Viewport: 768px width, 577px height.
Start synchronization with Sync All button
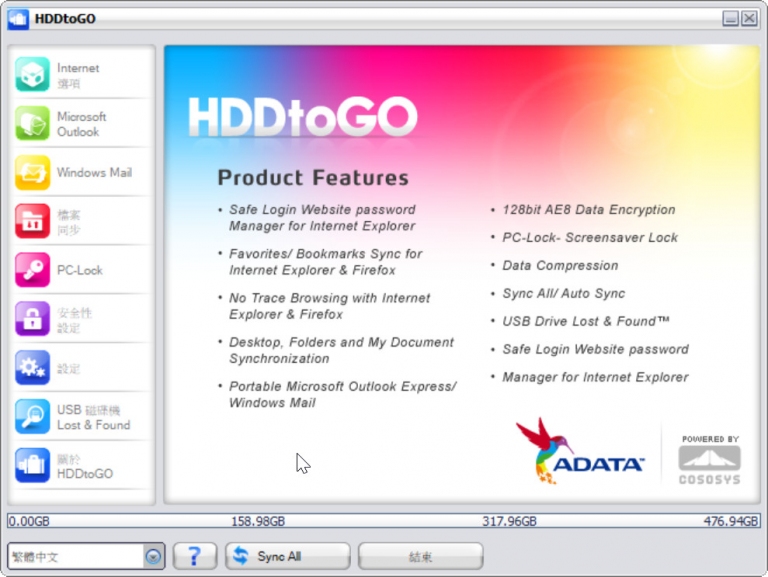point(288,556)
